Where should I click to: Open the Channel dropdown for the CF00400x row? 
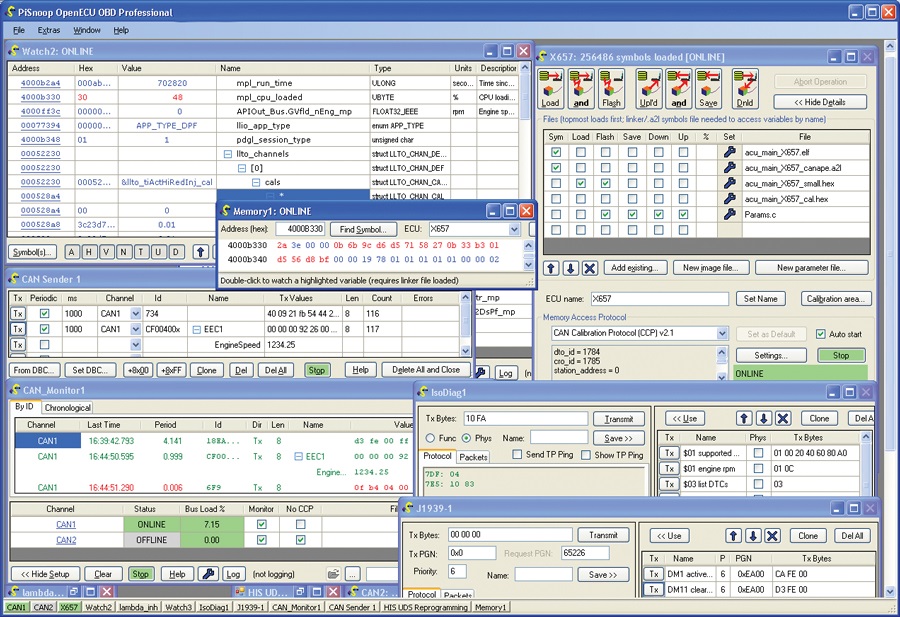pyautogui.click(x=135, y=329)
